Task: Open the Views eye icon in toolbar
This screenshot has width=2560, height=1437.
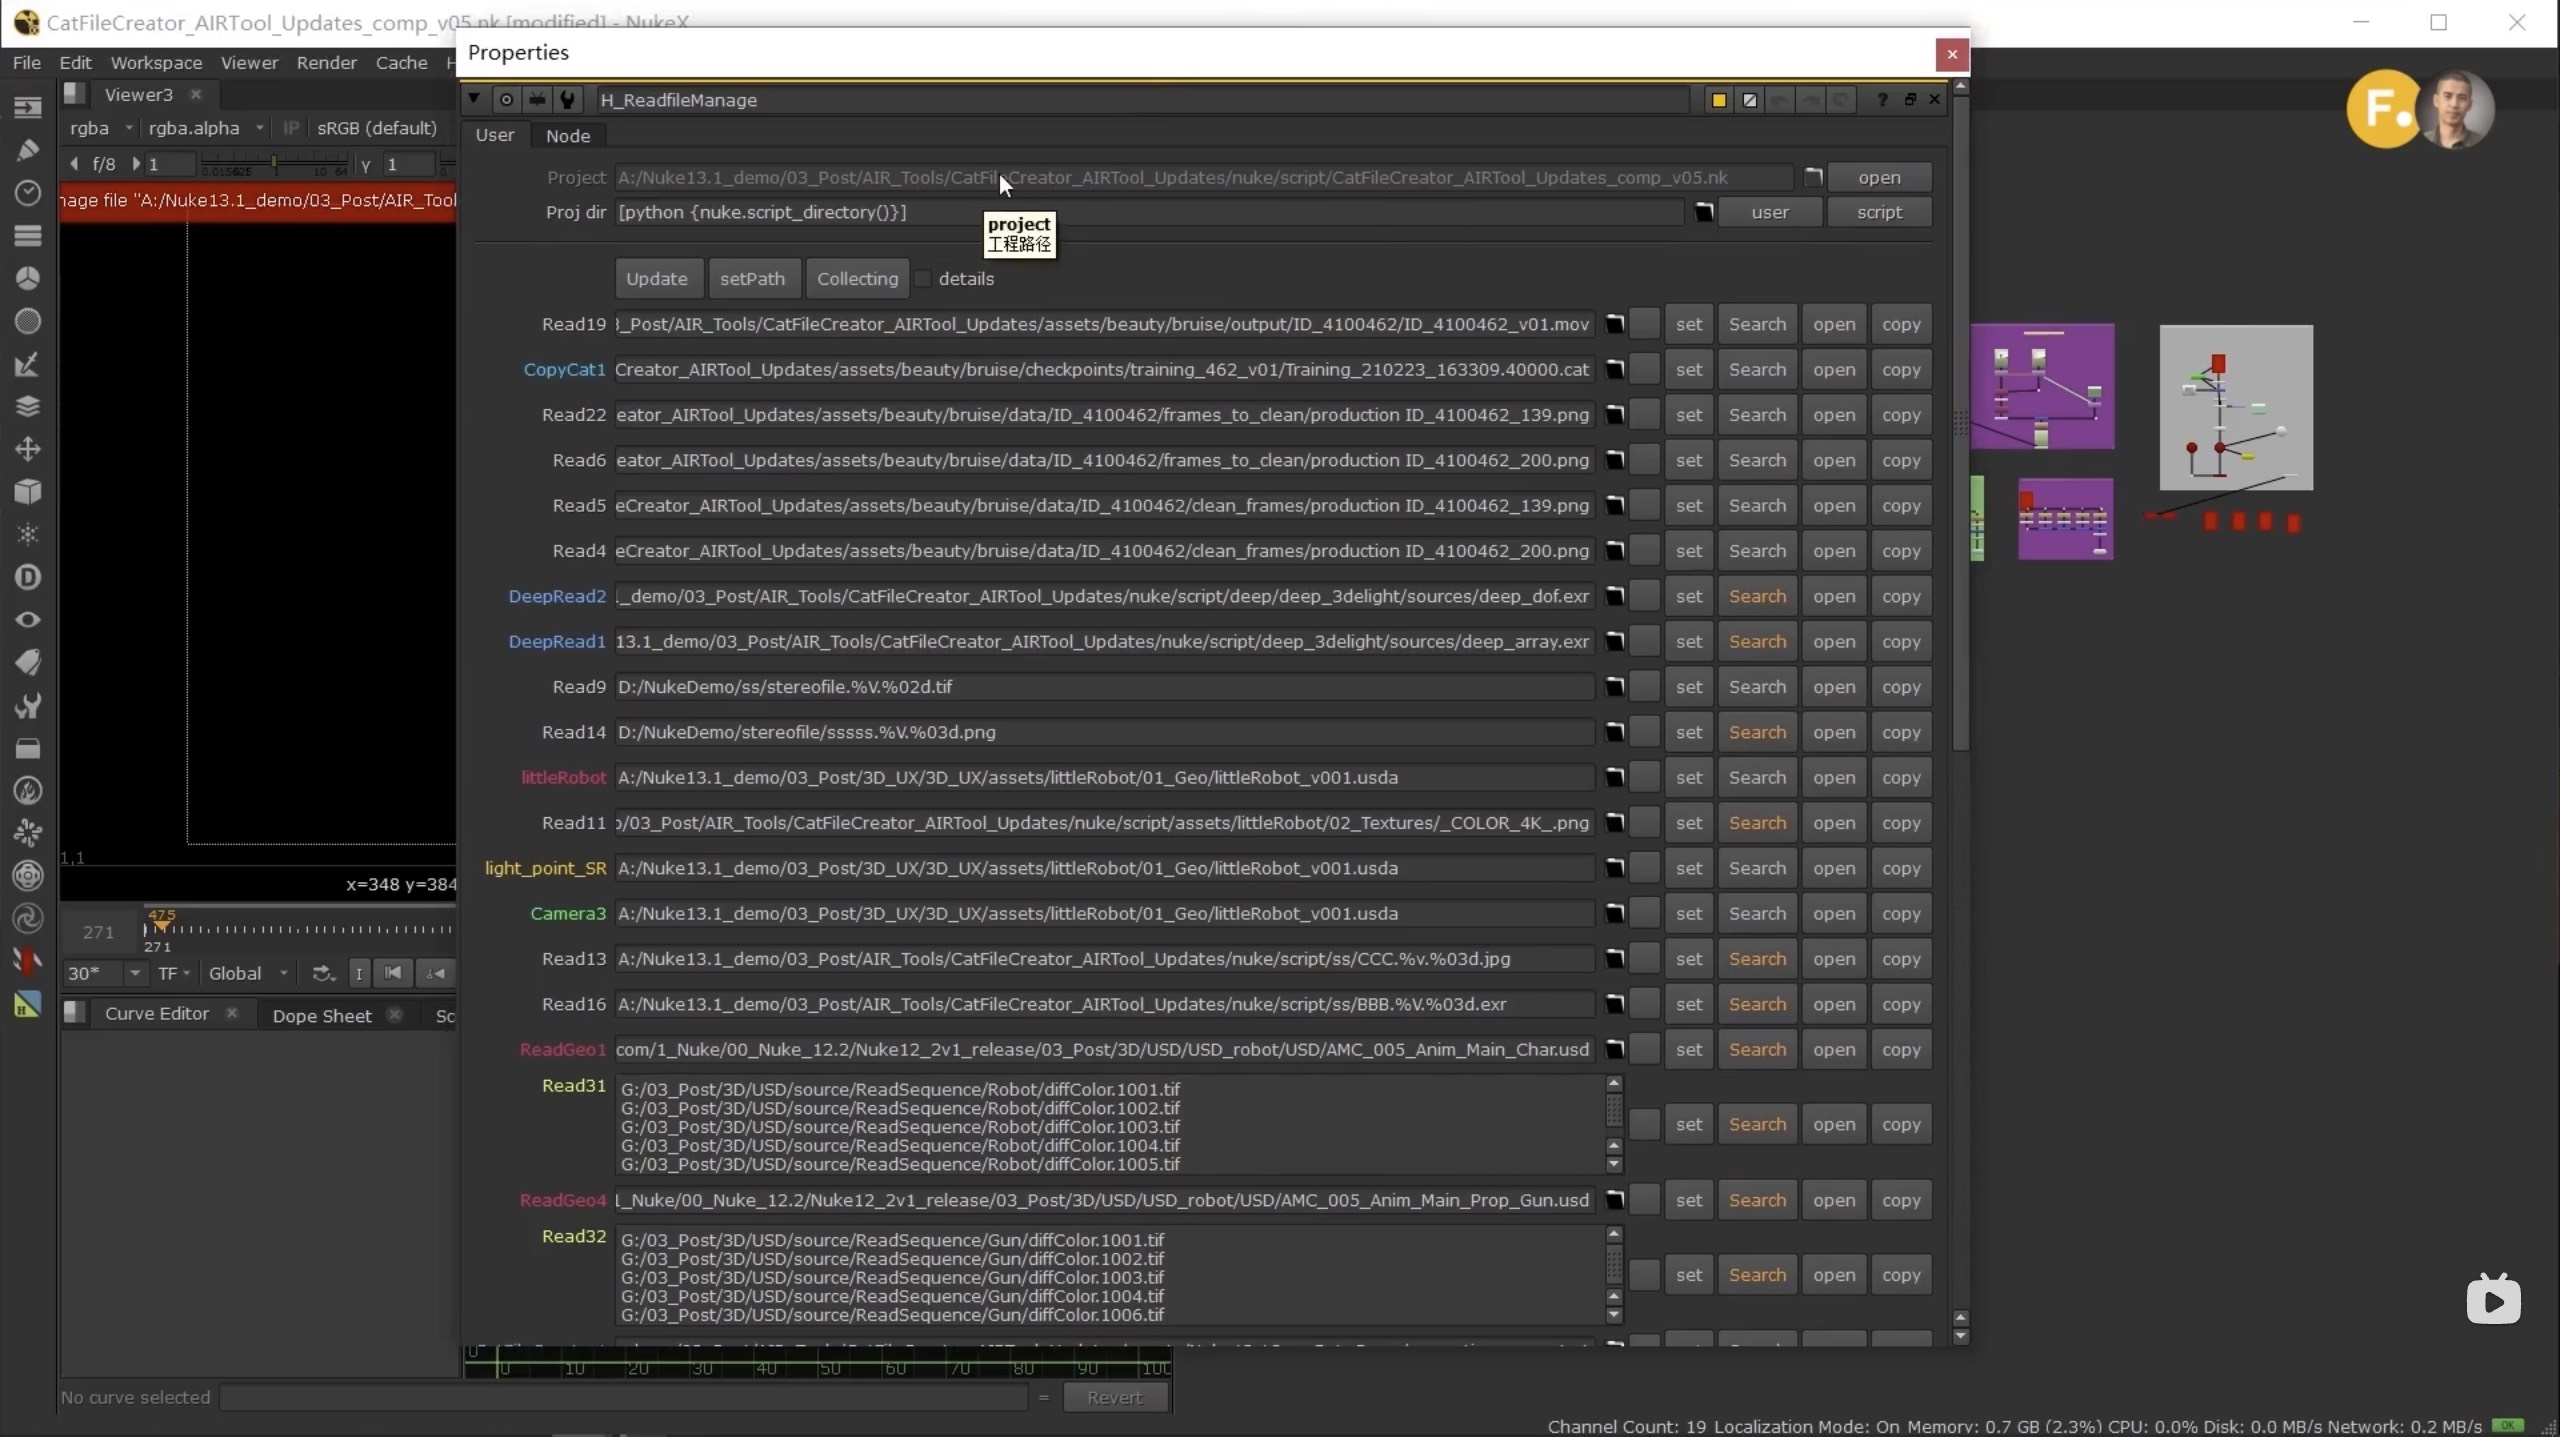Action: (x=27, y=619)
